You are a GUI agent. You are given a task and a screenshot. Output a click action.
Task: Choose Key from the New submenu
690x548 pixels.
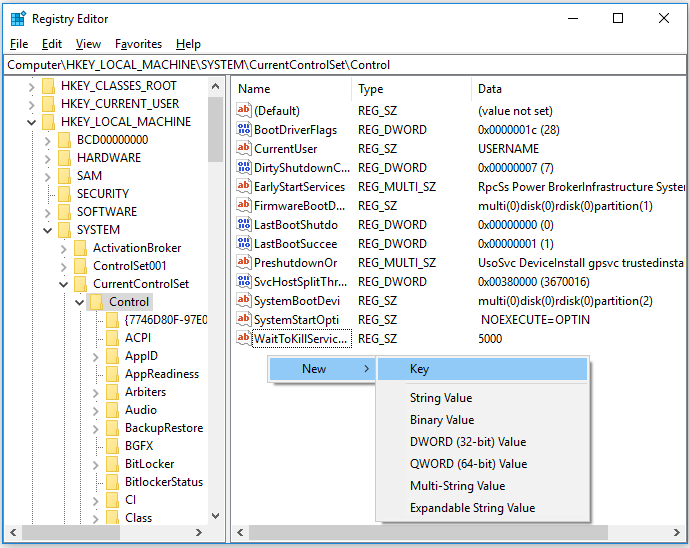[419, 369]
